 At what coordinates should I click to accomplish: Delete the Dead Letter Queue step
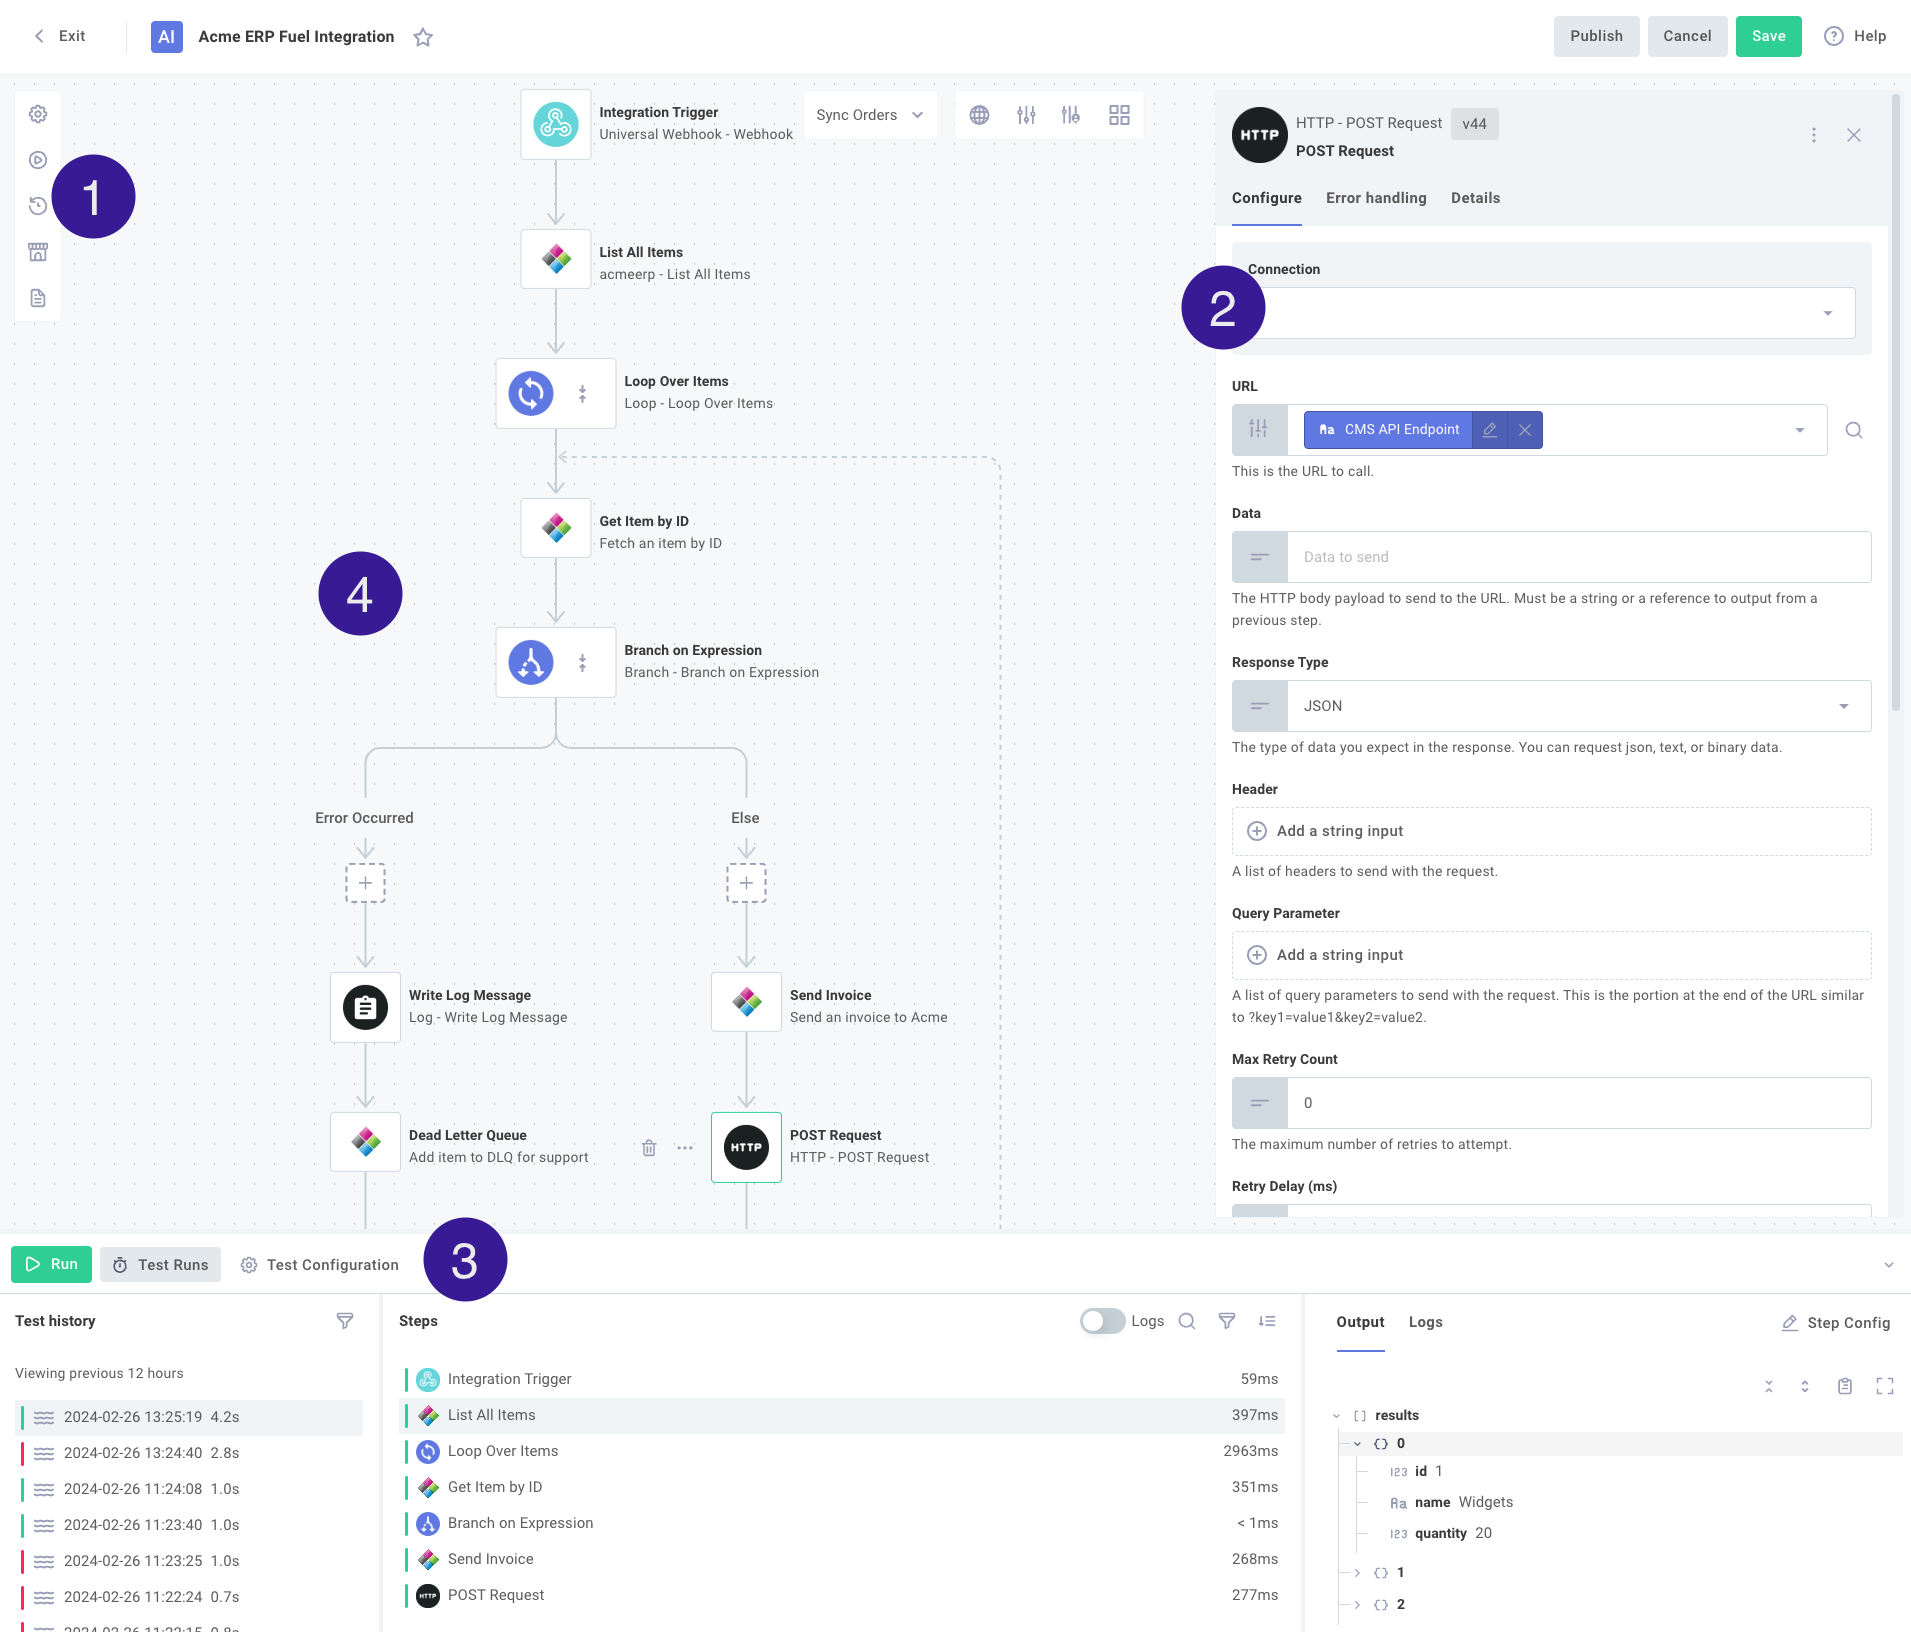pos(648,1148)
